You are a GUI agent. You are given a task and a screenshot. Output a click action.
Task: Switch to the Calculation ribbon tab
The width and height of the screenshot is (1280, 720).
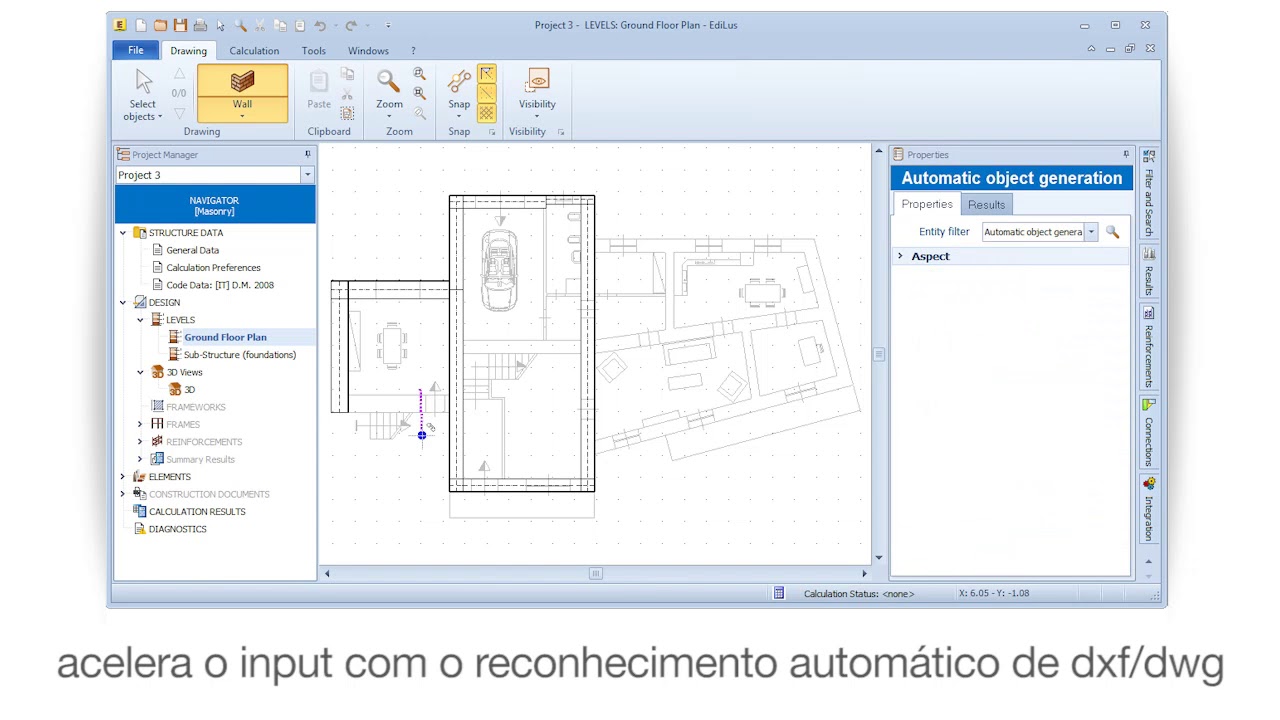(254, 51)
